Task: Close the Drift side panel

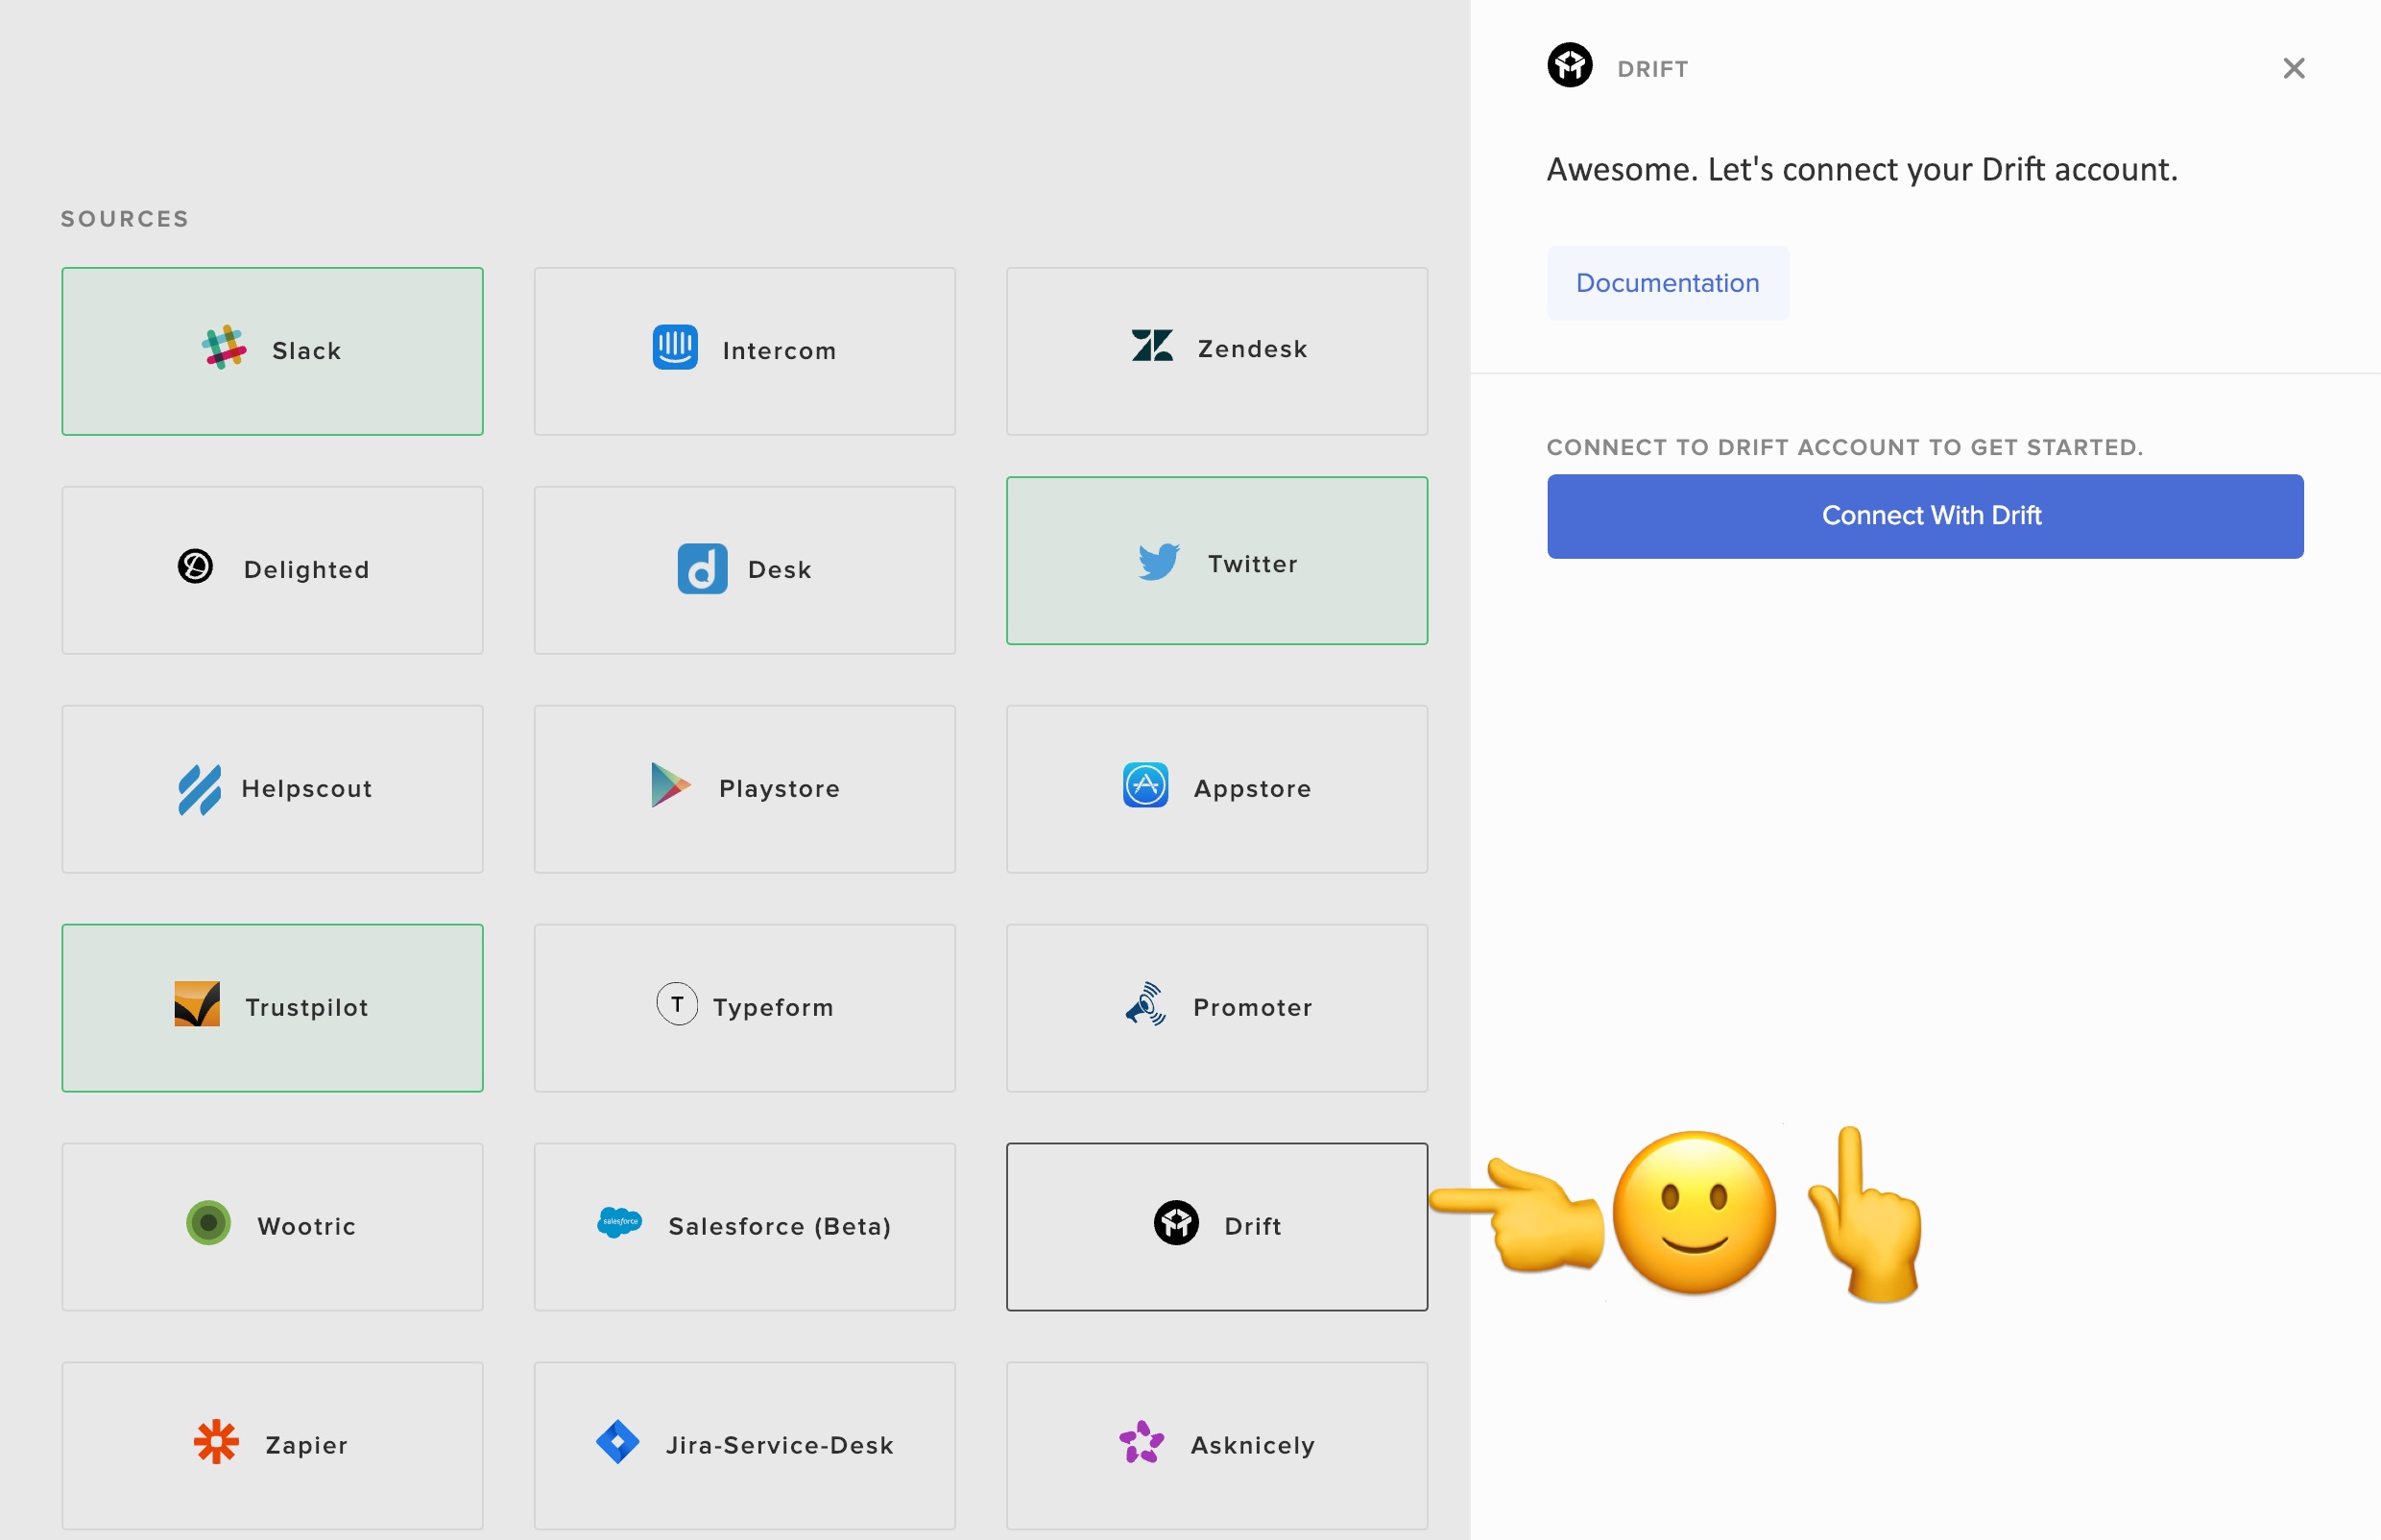Action: 2294,68
